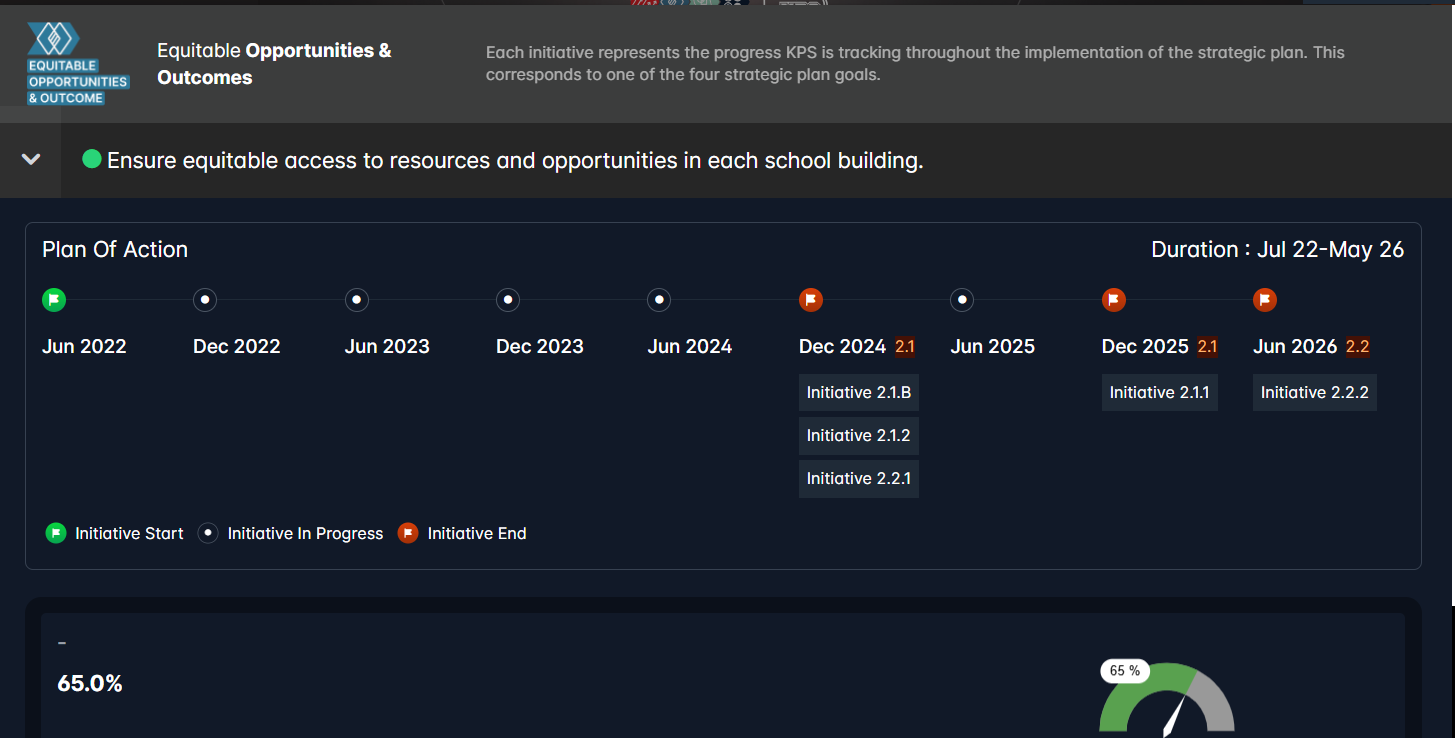Click the Equitable Opportunities & Outcomes logo
Image resolution: width=1455 pixels, height=738 pixels.
[77, 62]
